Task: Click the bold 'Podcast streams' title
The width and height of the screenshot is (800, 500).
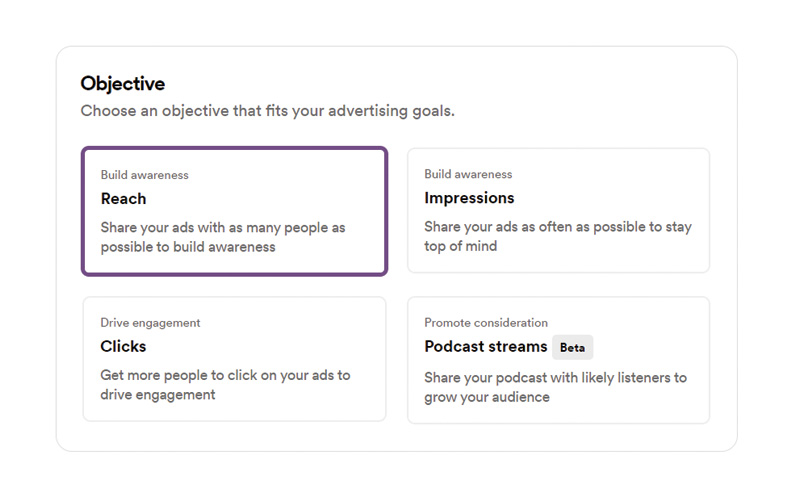Action: pyautogui.click(x=486, y=346)
